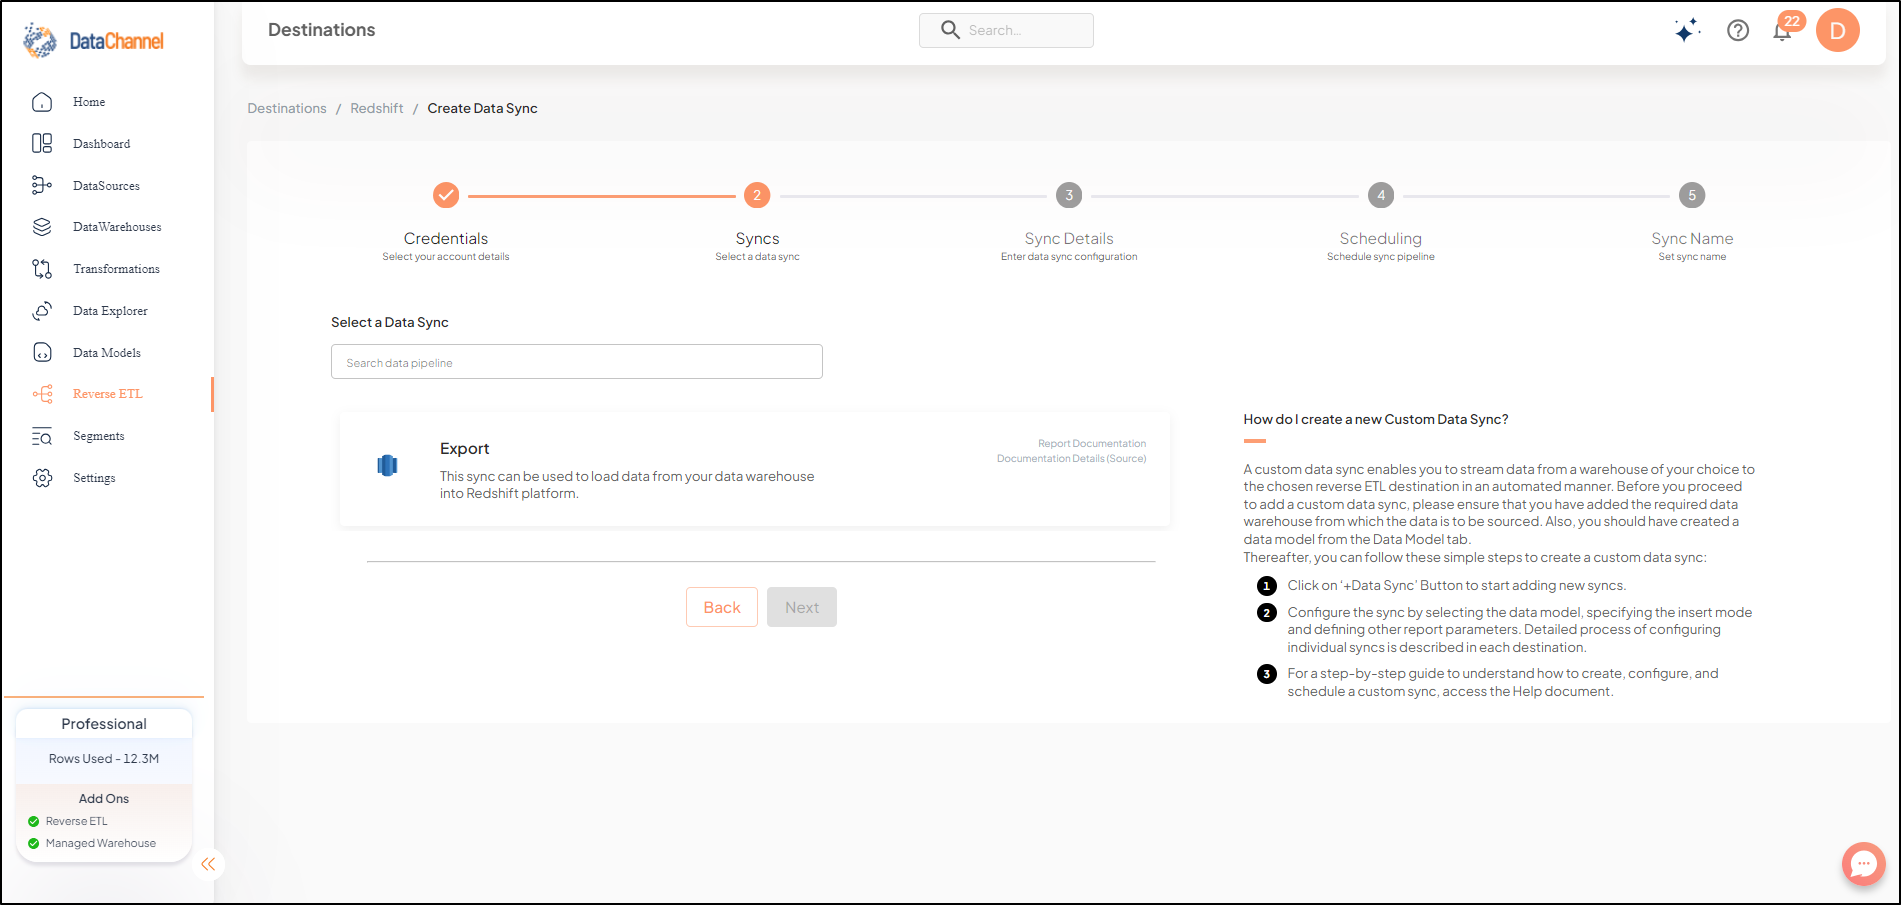Open Transformations menu item
Screen dimensions: 1901x905
[x=116, y=269]
